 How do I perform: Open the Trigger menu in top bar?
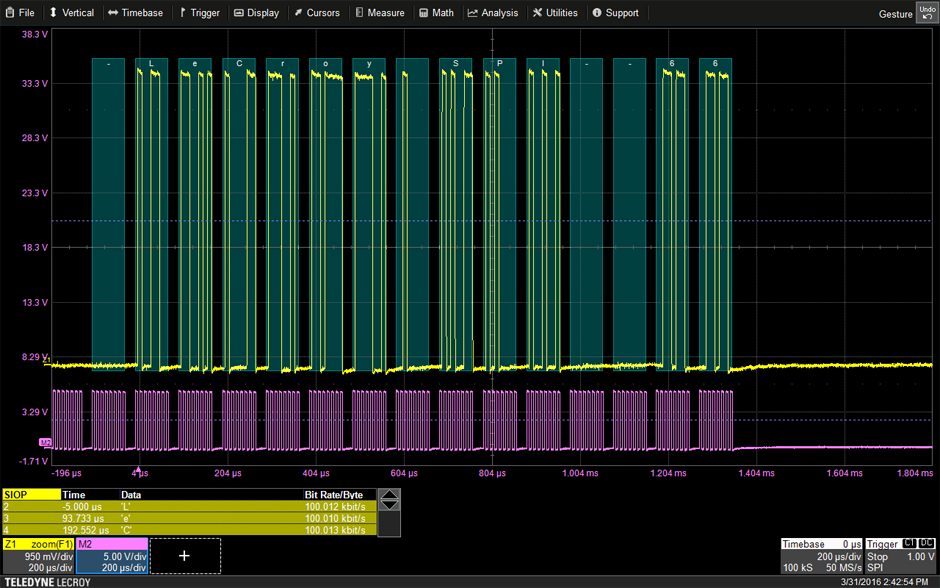(x=199, y=13)
